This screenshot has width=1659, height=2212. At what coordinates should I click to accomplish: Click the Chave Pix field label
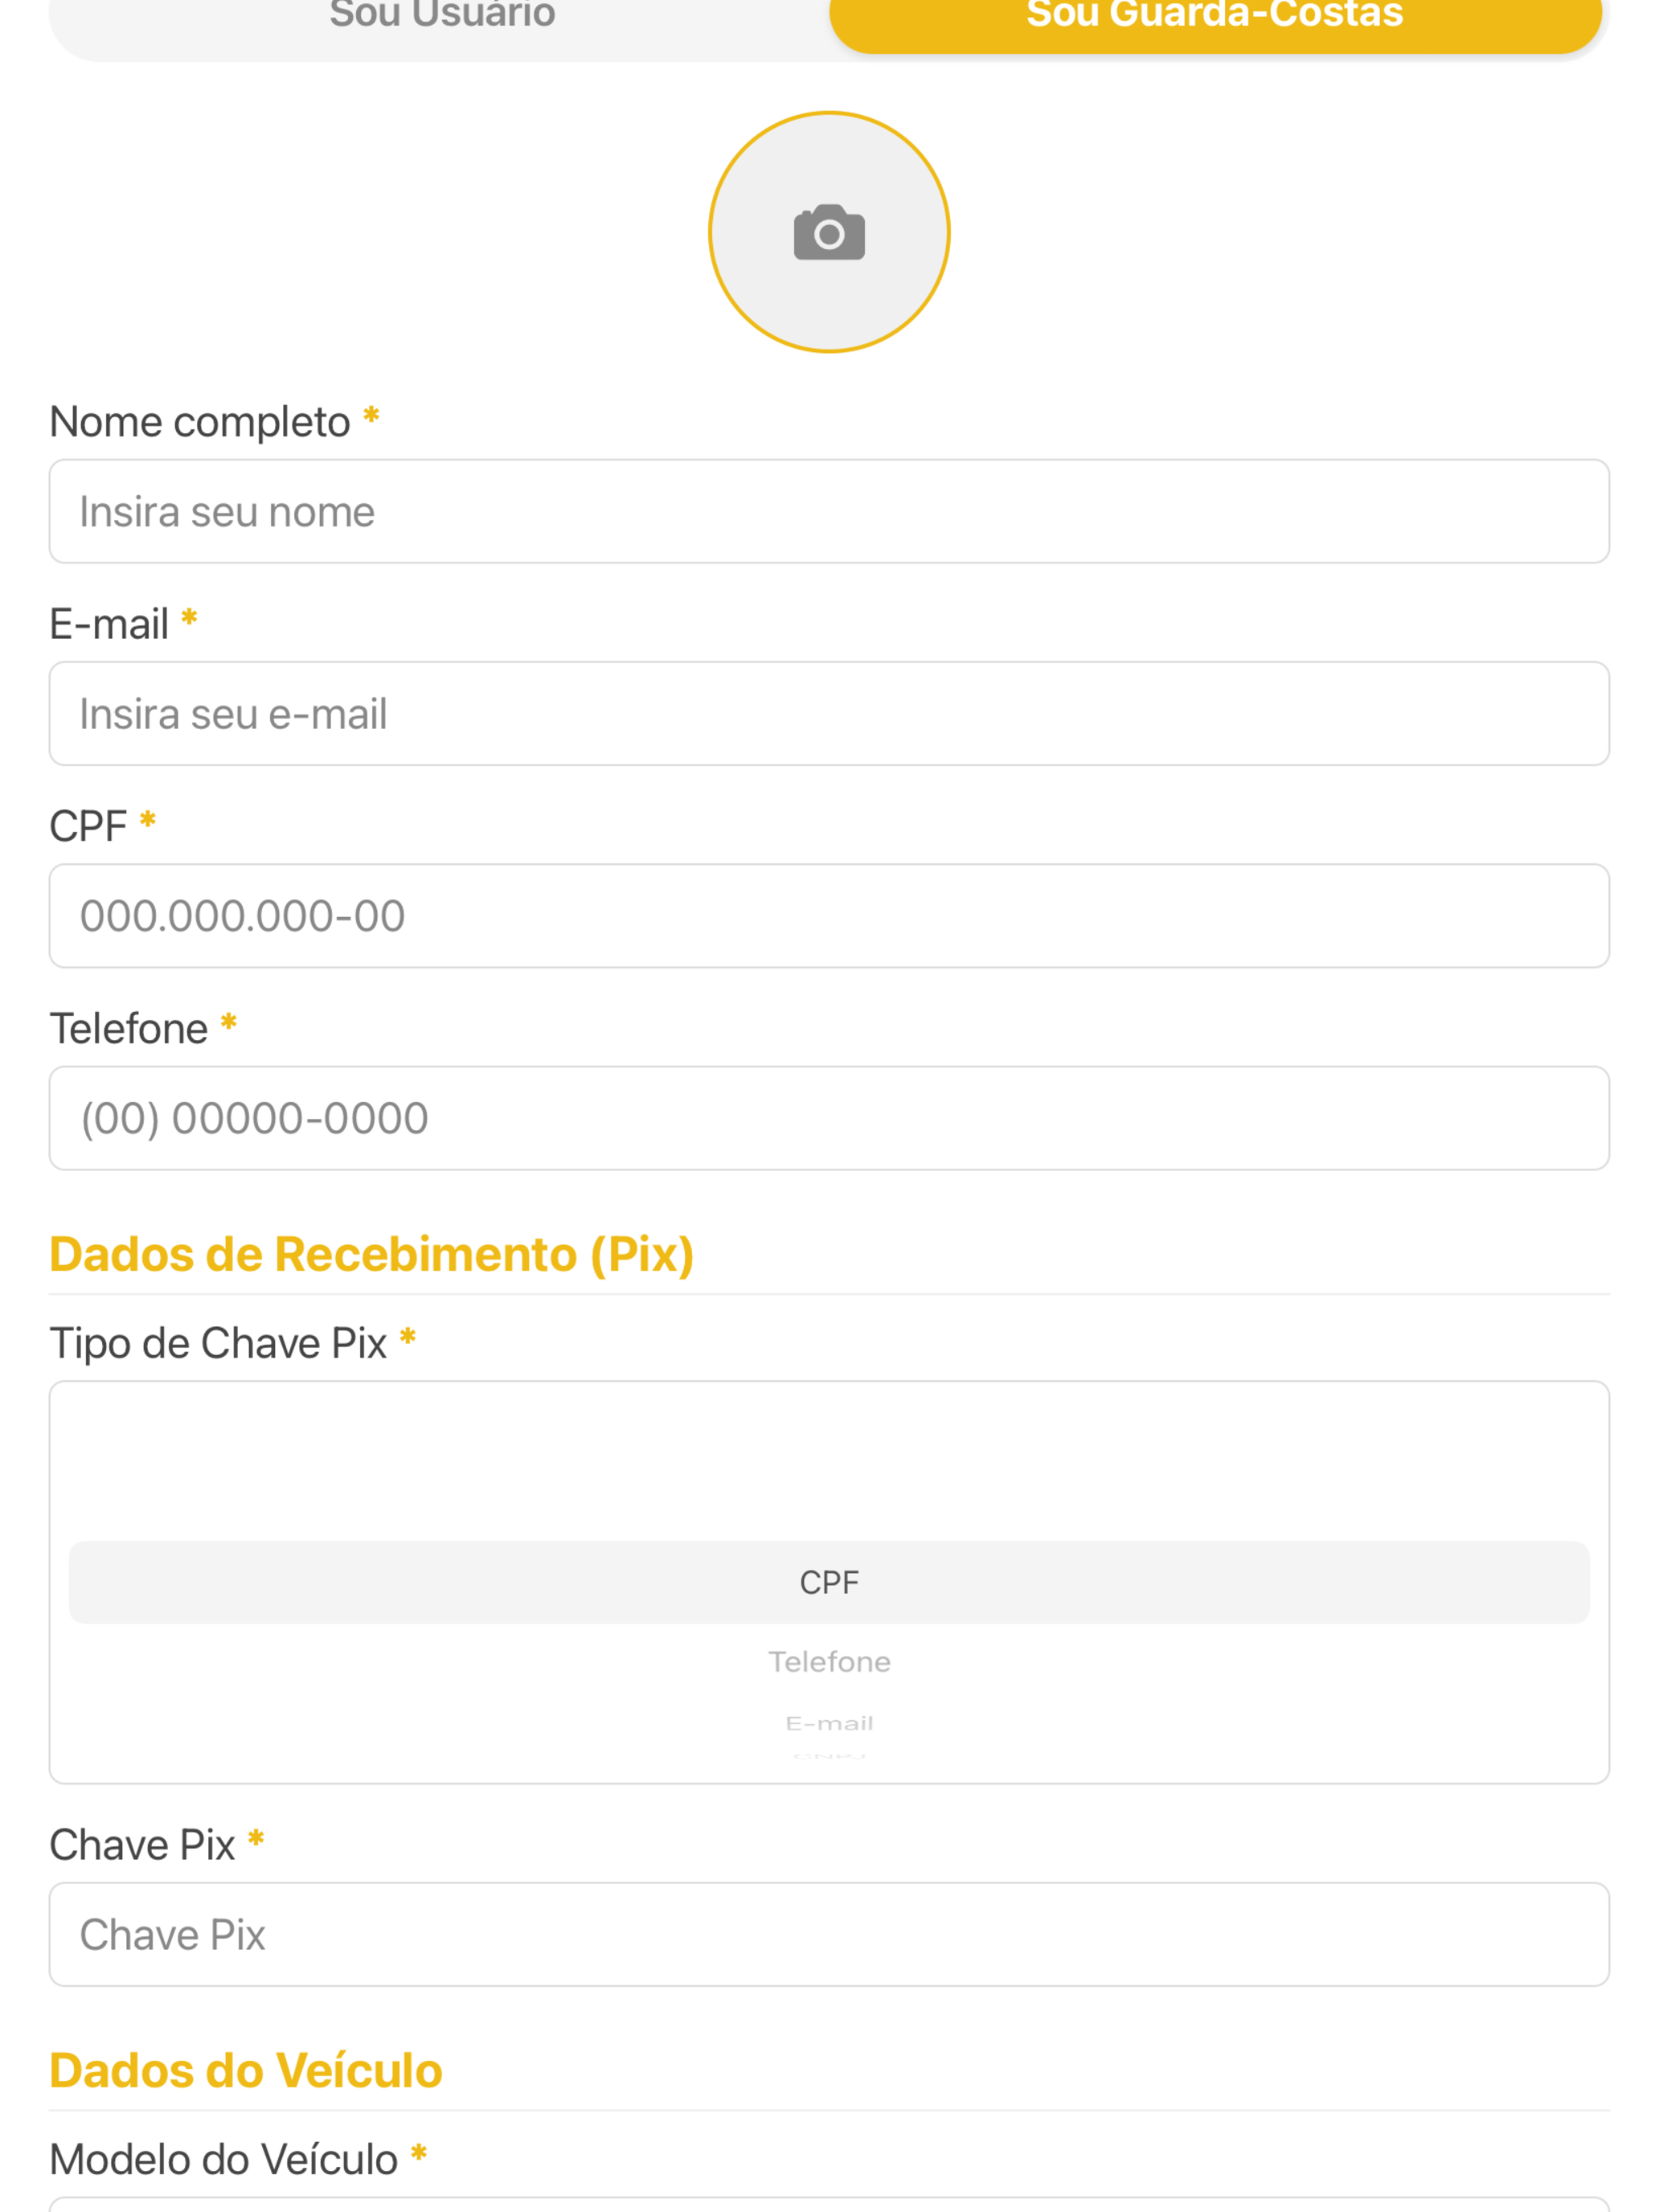click(x=142, y=1845)
